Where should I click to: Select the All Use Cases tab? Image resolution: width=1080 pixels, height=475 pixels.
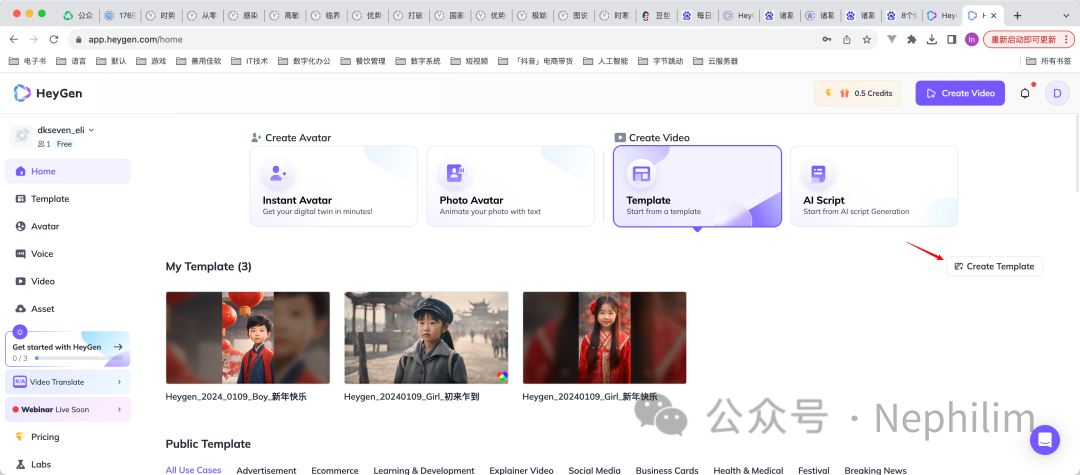pyautogui.click(x=194, y=470)
